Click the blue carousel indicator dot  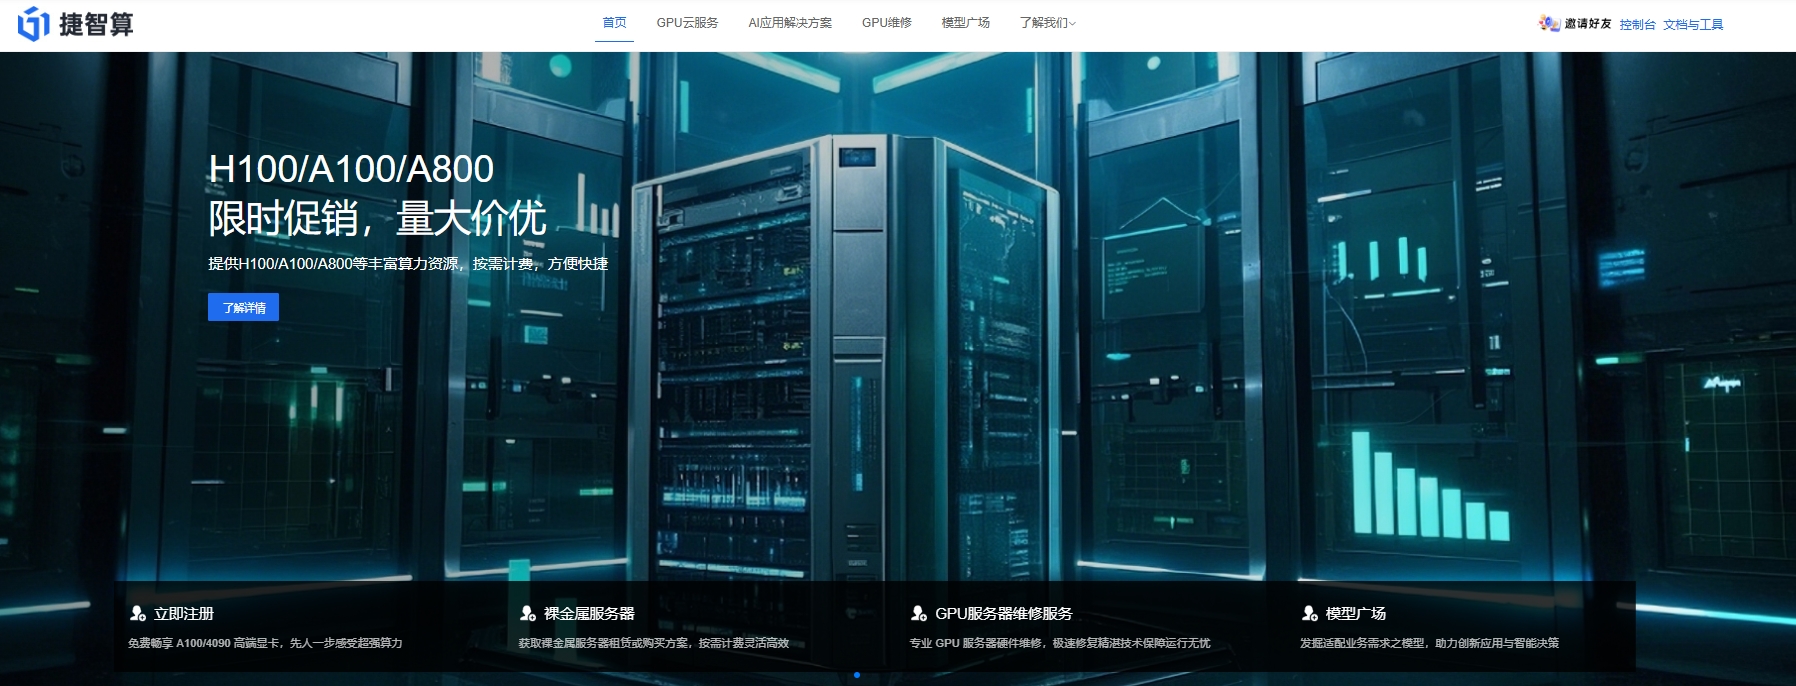(857, 675)
